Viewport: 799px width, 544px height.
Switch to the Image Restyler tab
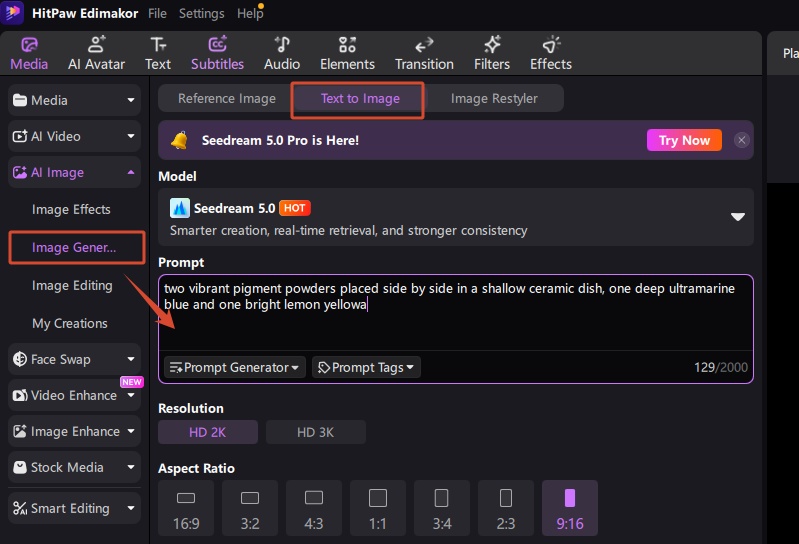point(494,98)
